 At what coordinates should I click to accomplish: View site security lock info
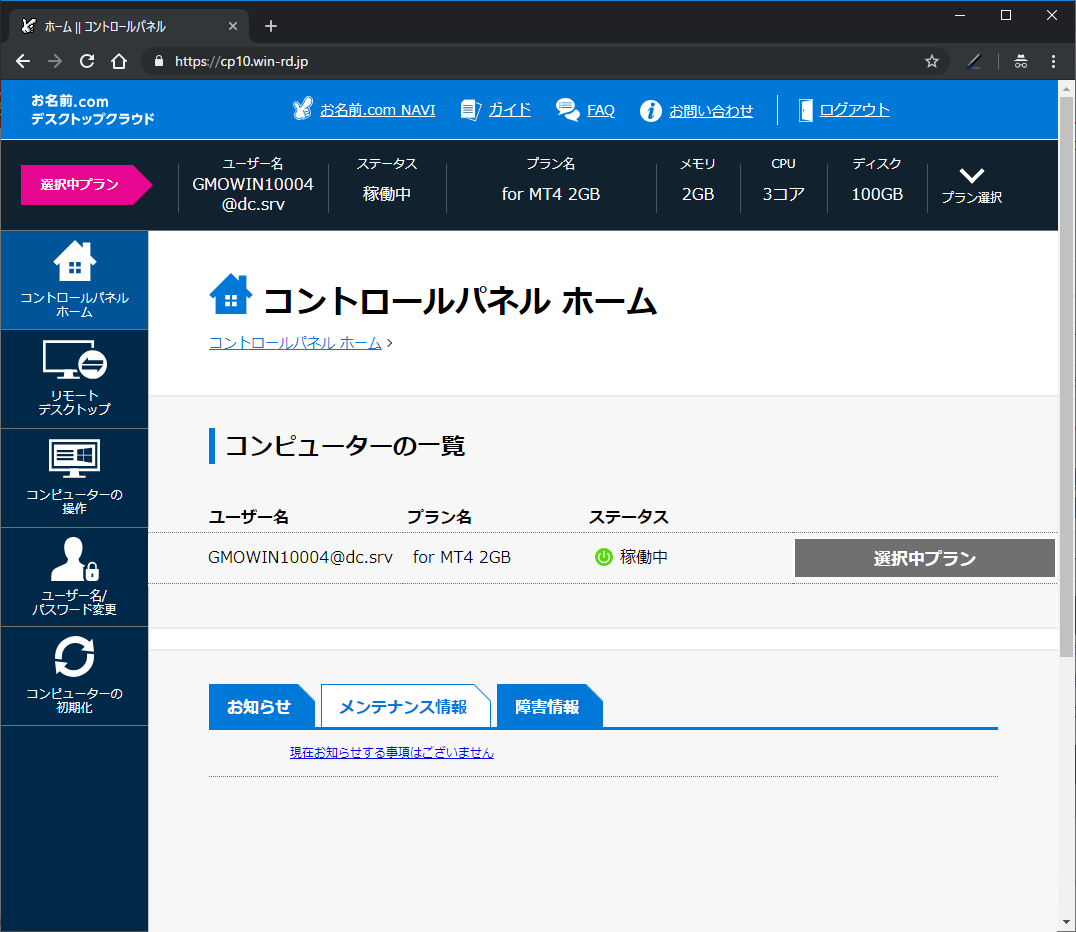159,61
